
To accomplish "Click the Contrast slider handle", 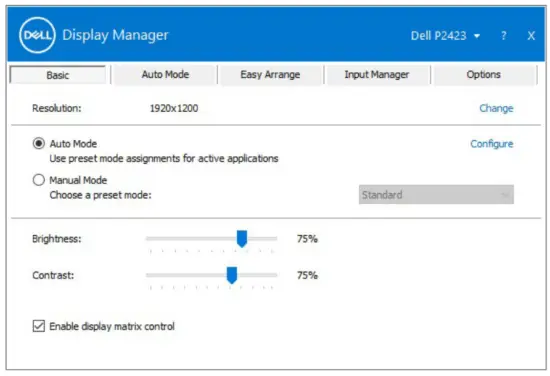I will pos(232,275).
